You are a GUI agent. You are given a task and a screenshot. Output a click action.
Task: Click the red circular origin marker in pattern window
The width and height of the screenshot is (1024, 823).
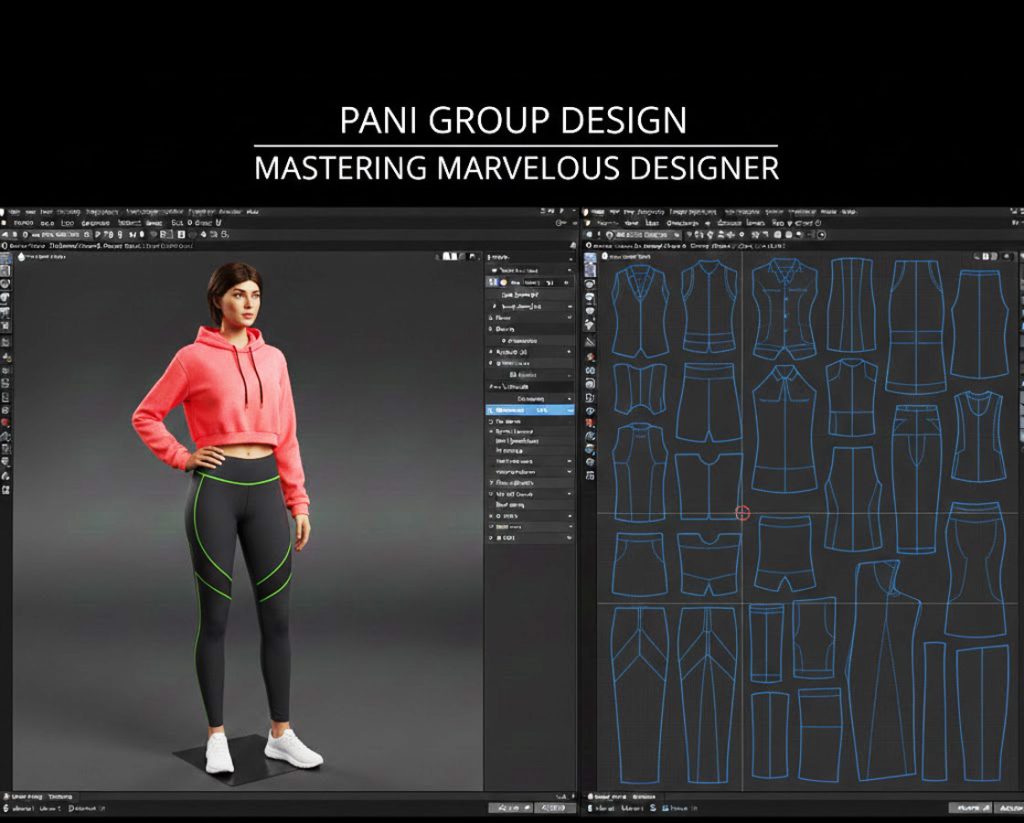coord(743,513)
